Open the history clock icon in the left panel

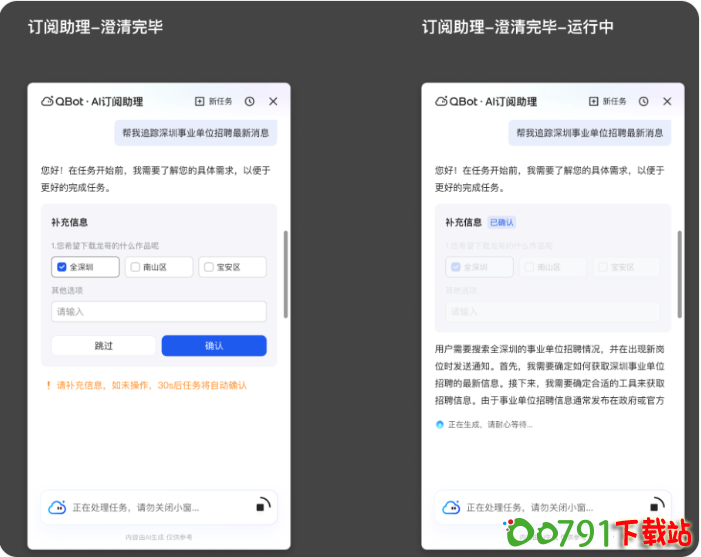point(250,102)
